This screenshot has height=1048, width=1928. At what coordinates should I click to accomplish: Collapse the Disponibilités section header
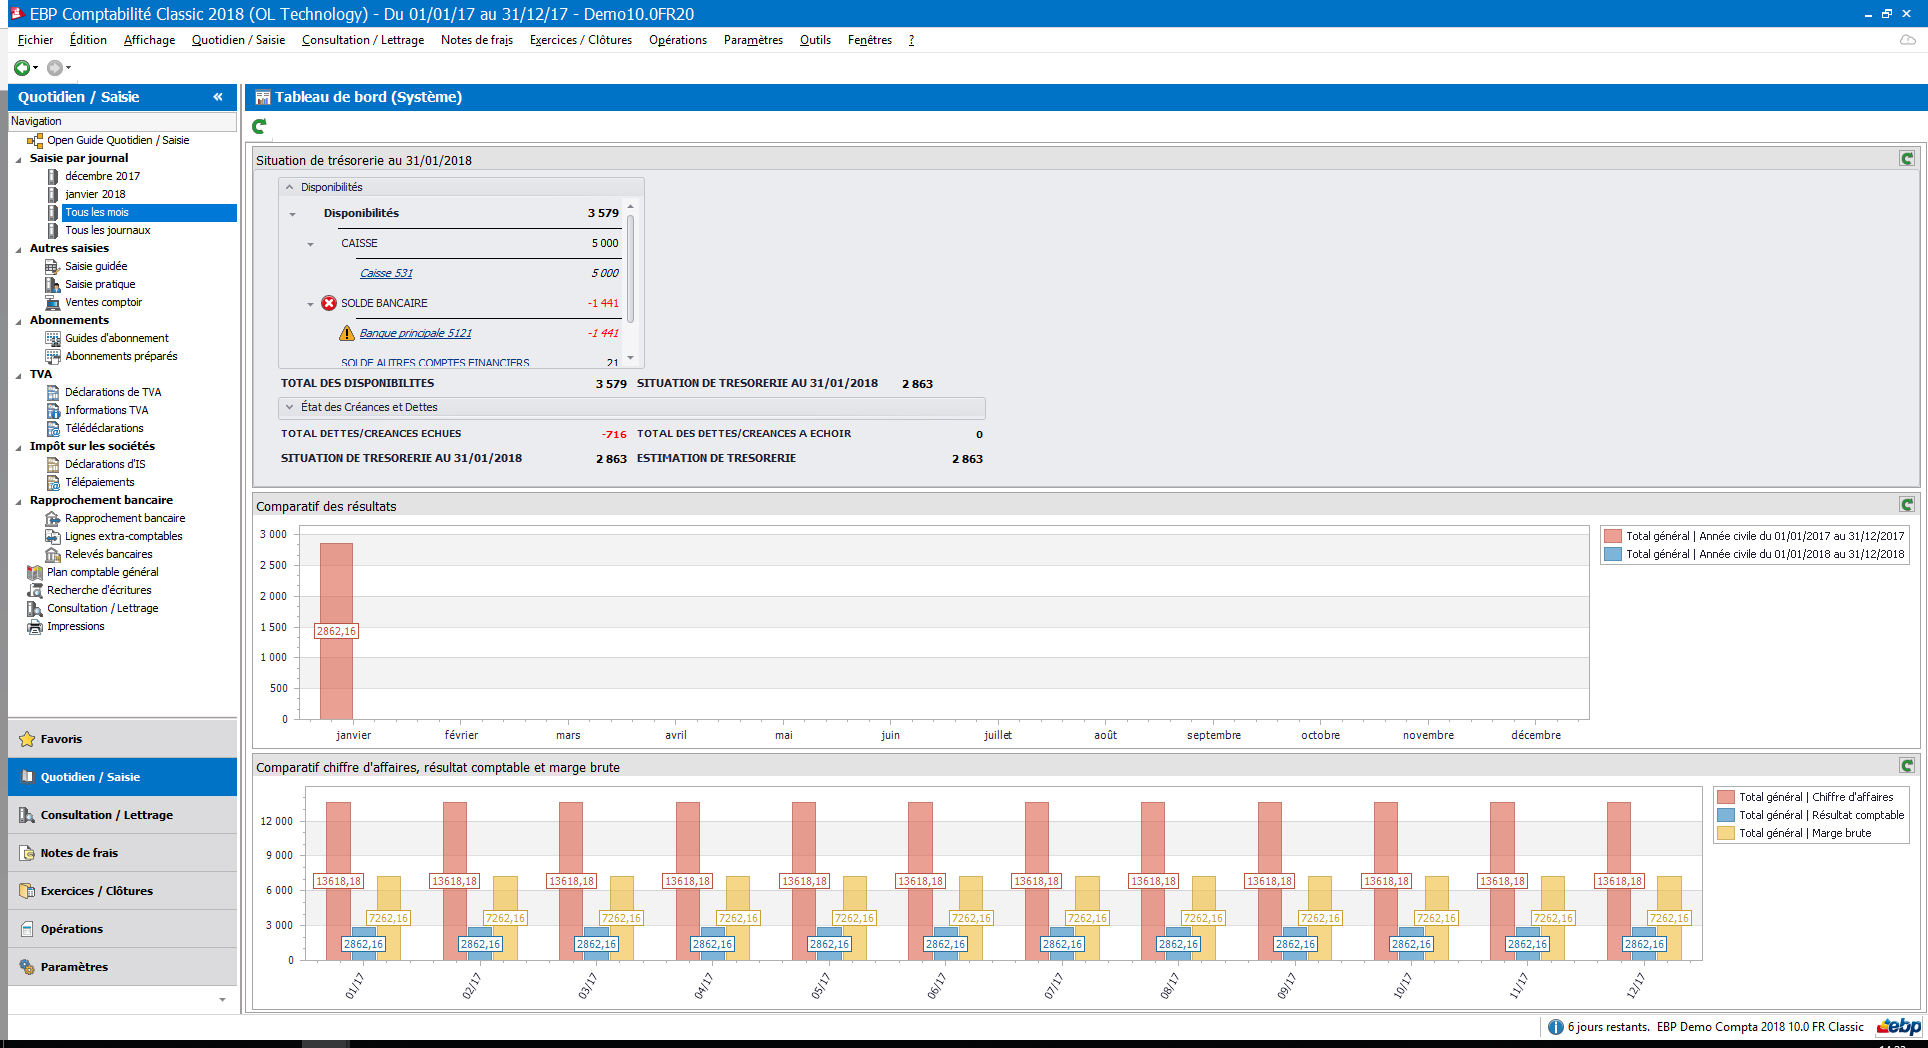[x=290, y=187]
